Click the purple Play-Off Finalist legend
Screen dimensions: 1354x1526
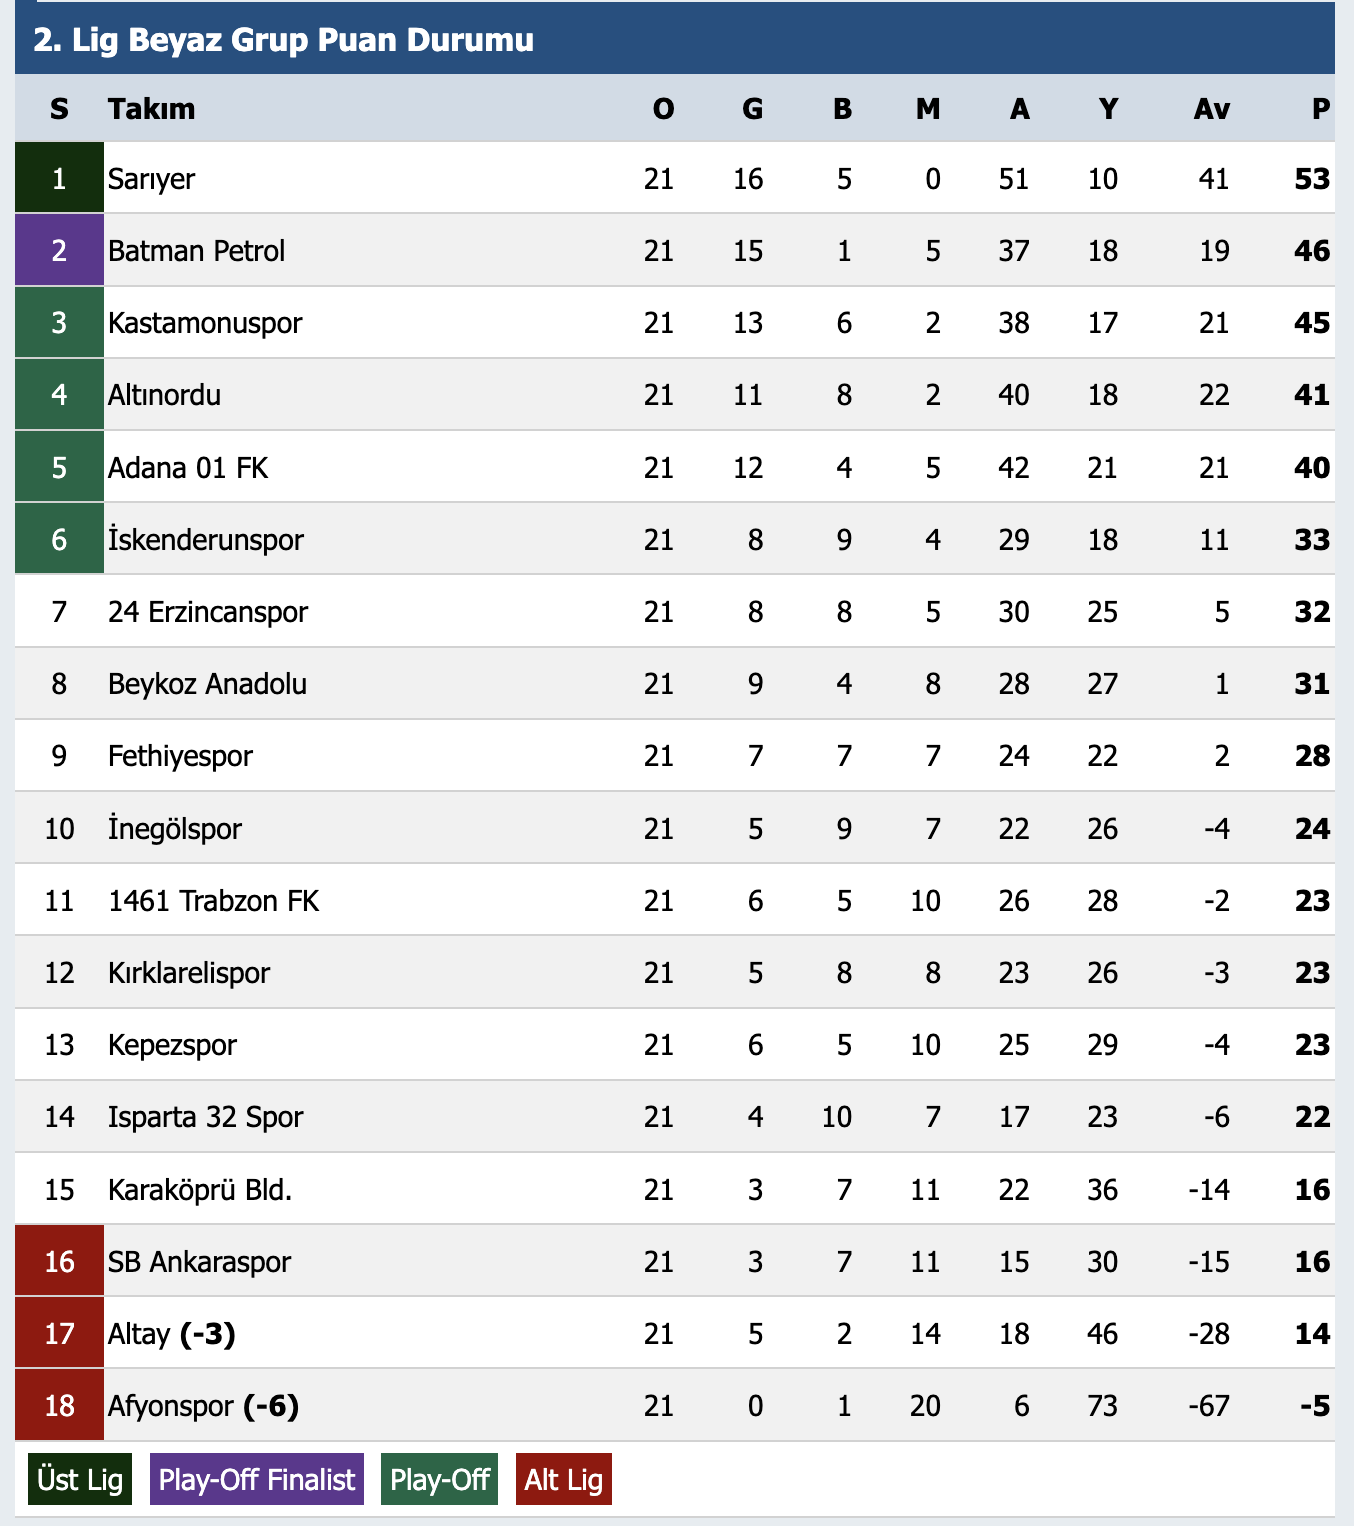coord(257,1479)
